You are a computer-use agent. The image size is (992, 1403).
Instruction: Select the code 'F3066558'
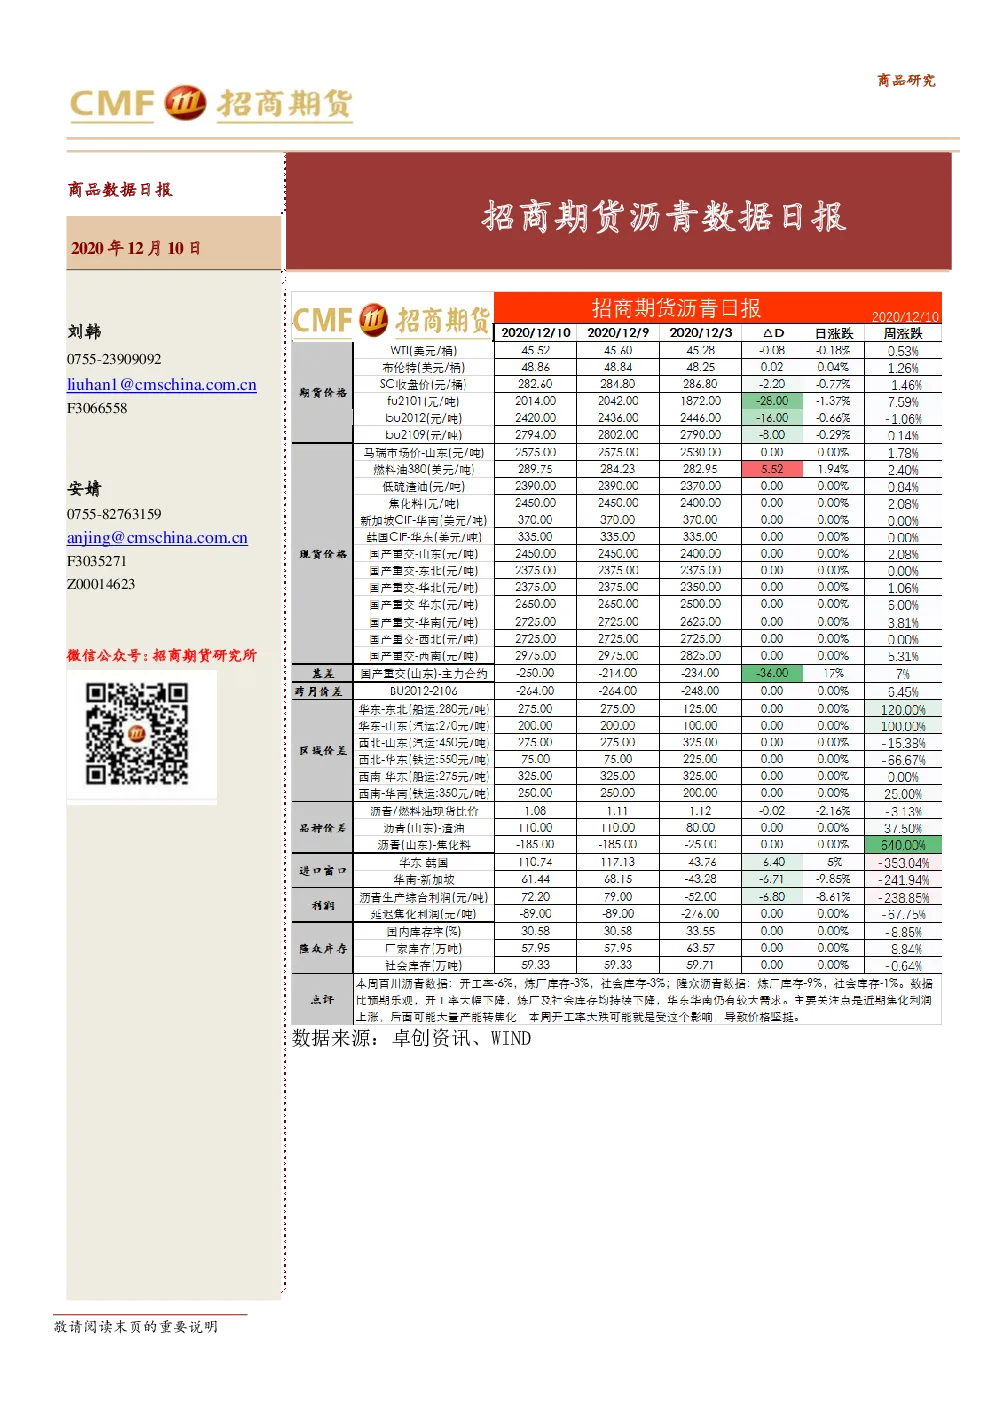[x=97, y=408]
